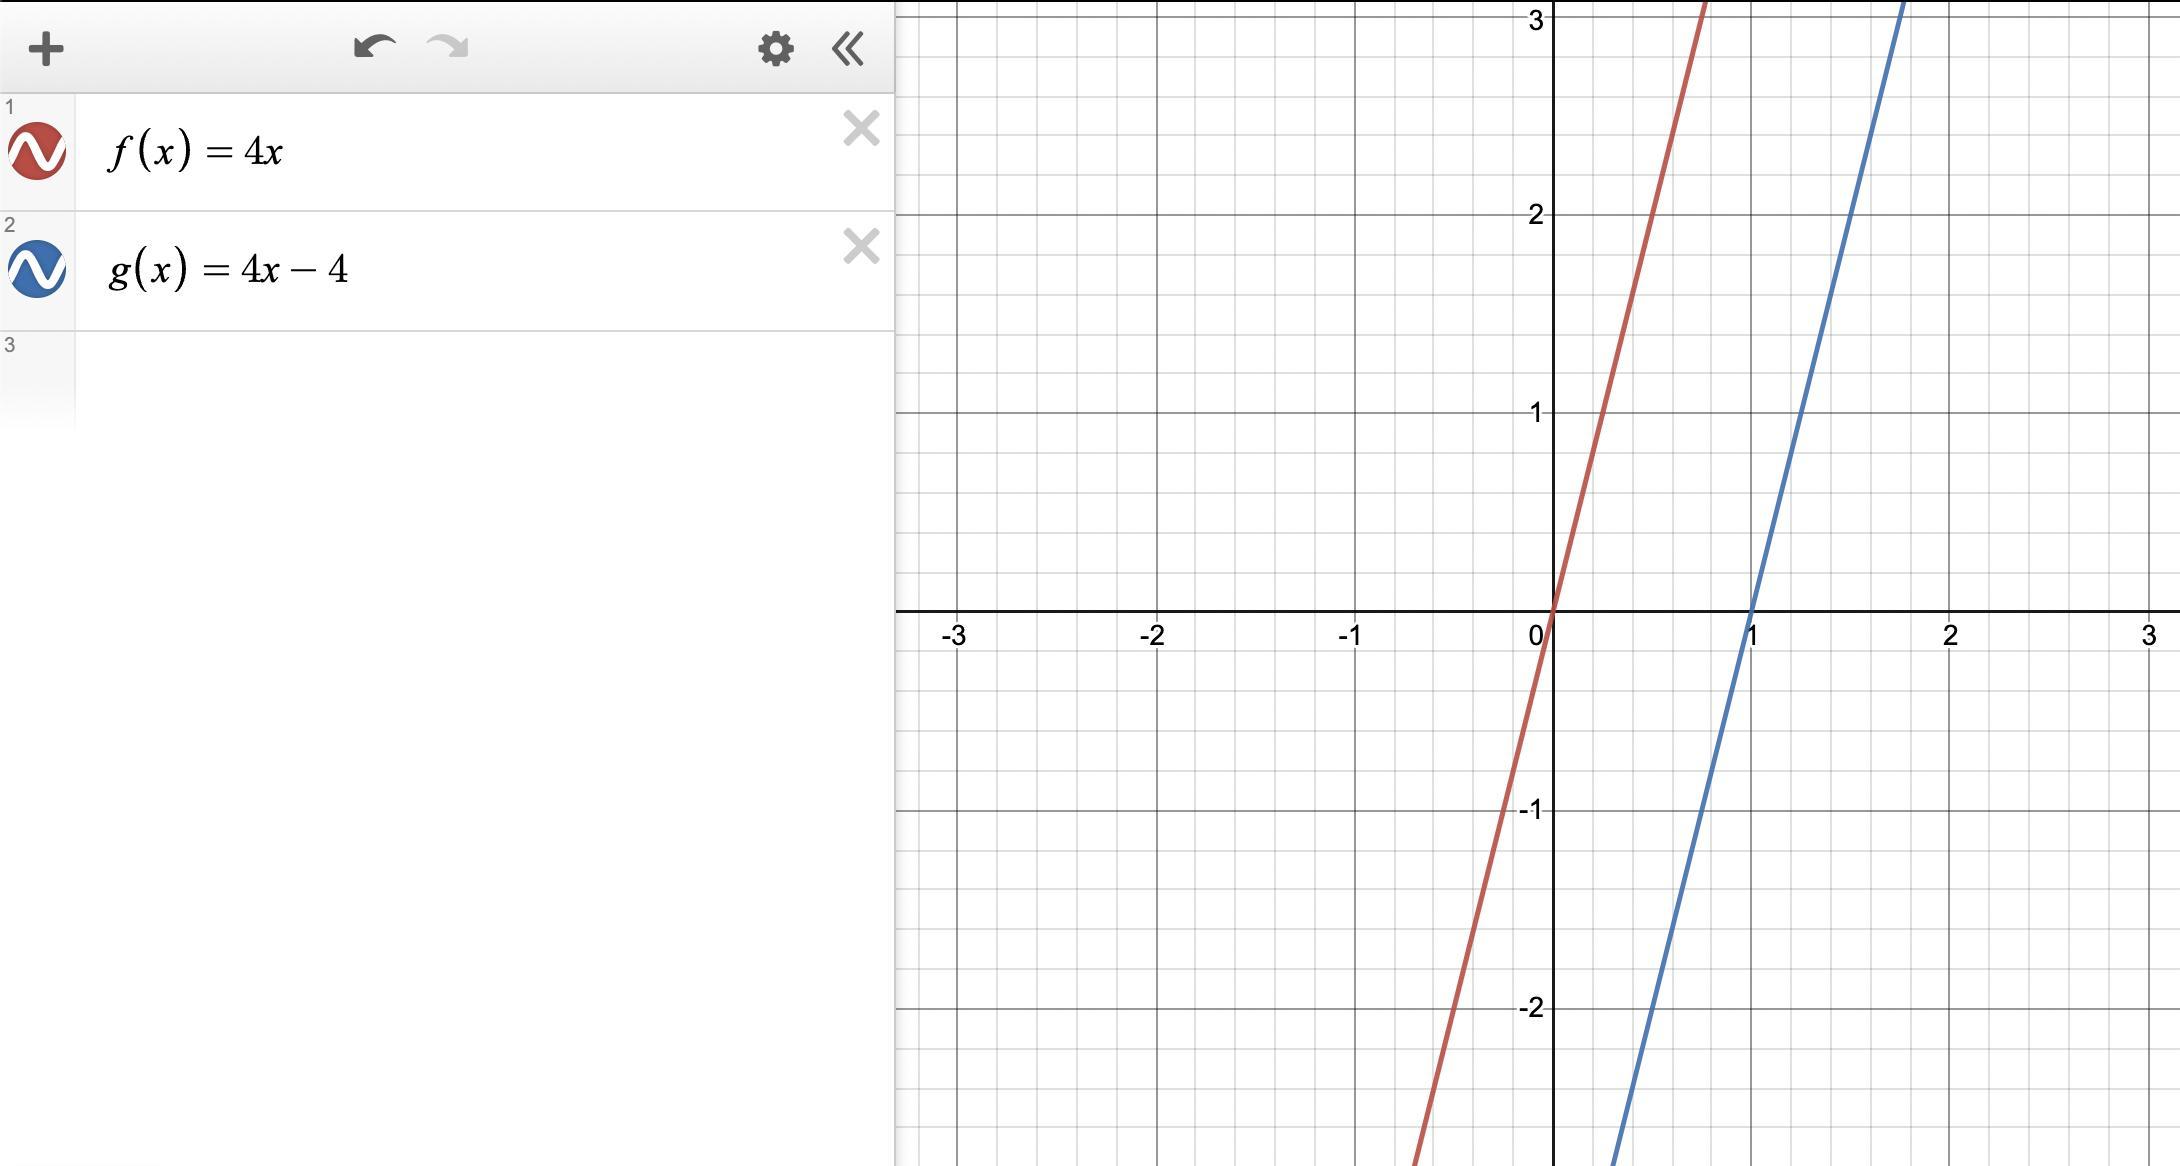This screenshot has width=2180, height=1166.
Task: Click the Redo arrow icon
Action: click(447, 47)
